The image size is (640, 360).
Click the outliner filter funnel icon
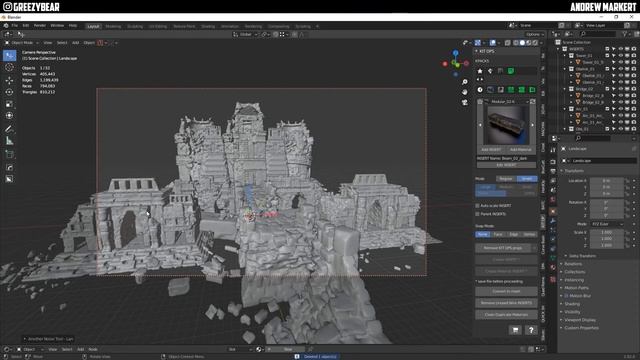[625, 34]
